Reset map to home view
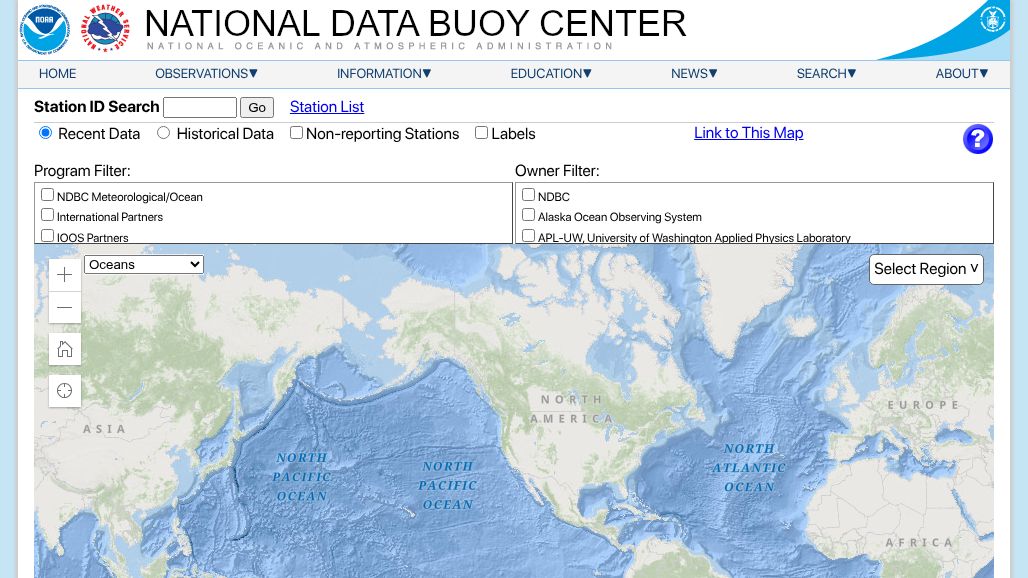 click(x=65, y=349)
